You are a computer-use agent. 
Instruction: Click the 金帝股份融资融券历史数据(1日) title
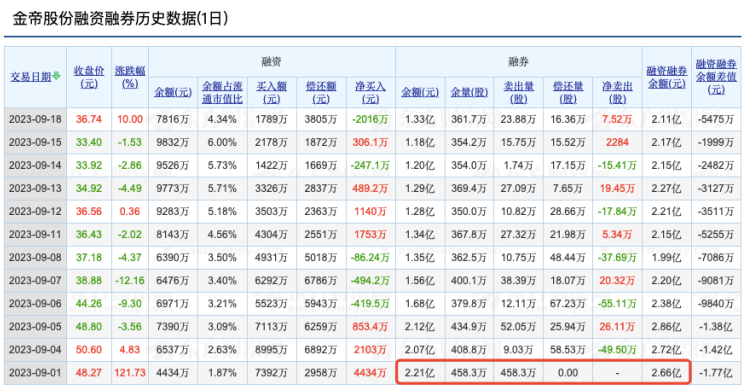pyautogui.click(x=120, y=19)
